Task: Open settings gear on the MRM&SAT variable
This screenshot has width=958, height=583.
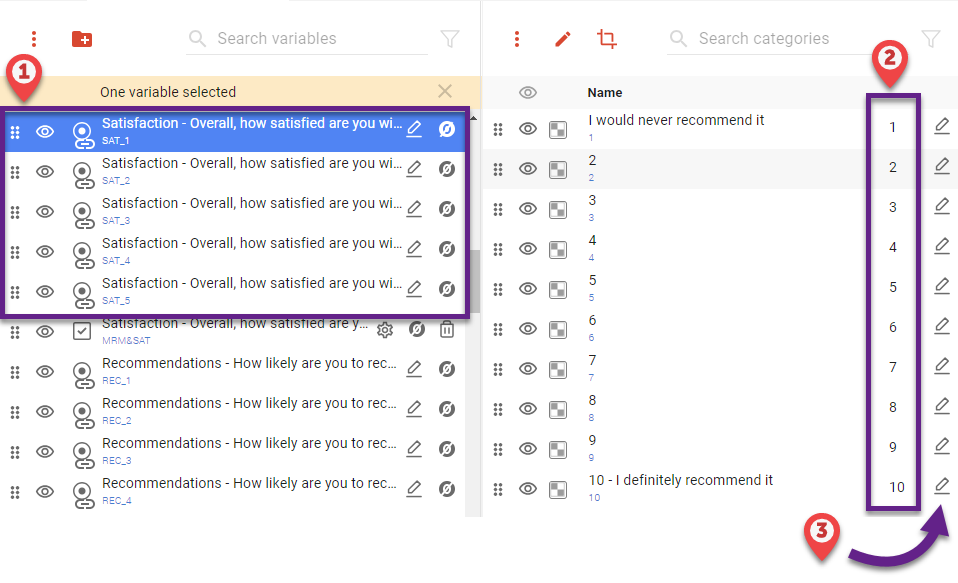Action: pos(385,328)
